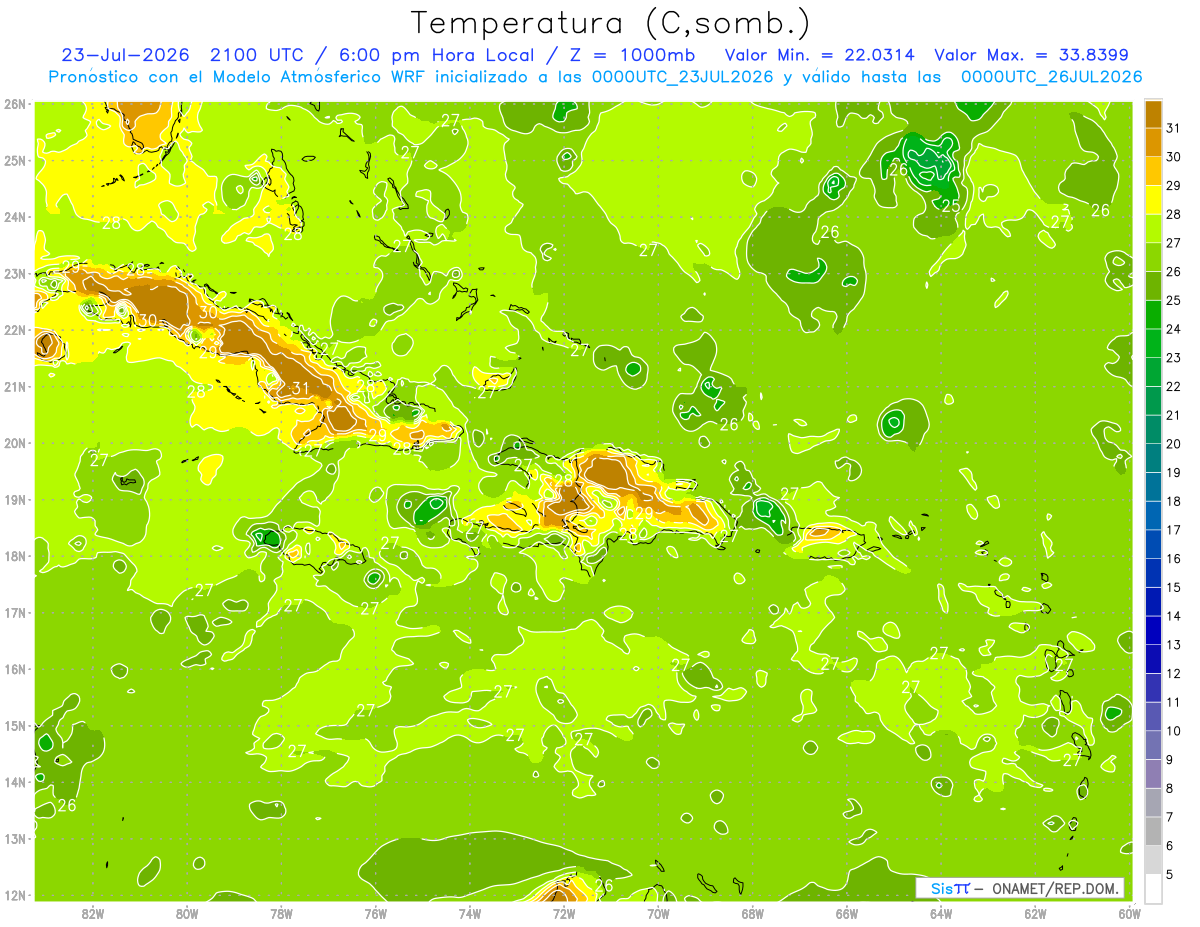Pick the white swatch below legend value 5
Viewport: 1200px width, 927px height.
click(1154, 888)
